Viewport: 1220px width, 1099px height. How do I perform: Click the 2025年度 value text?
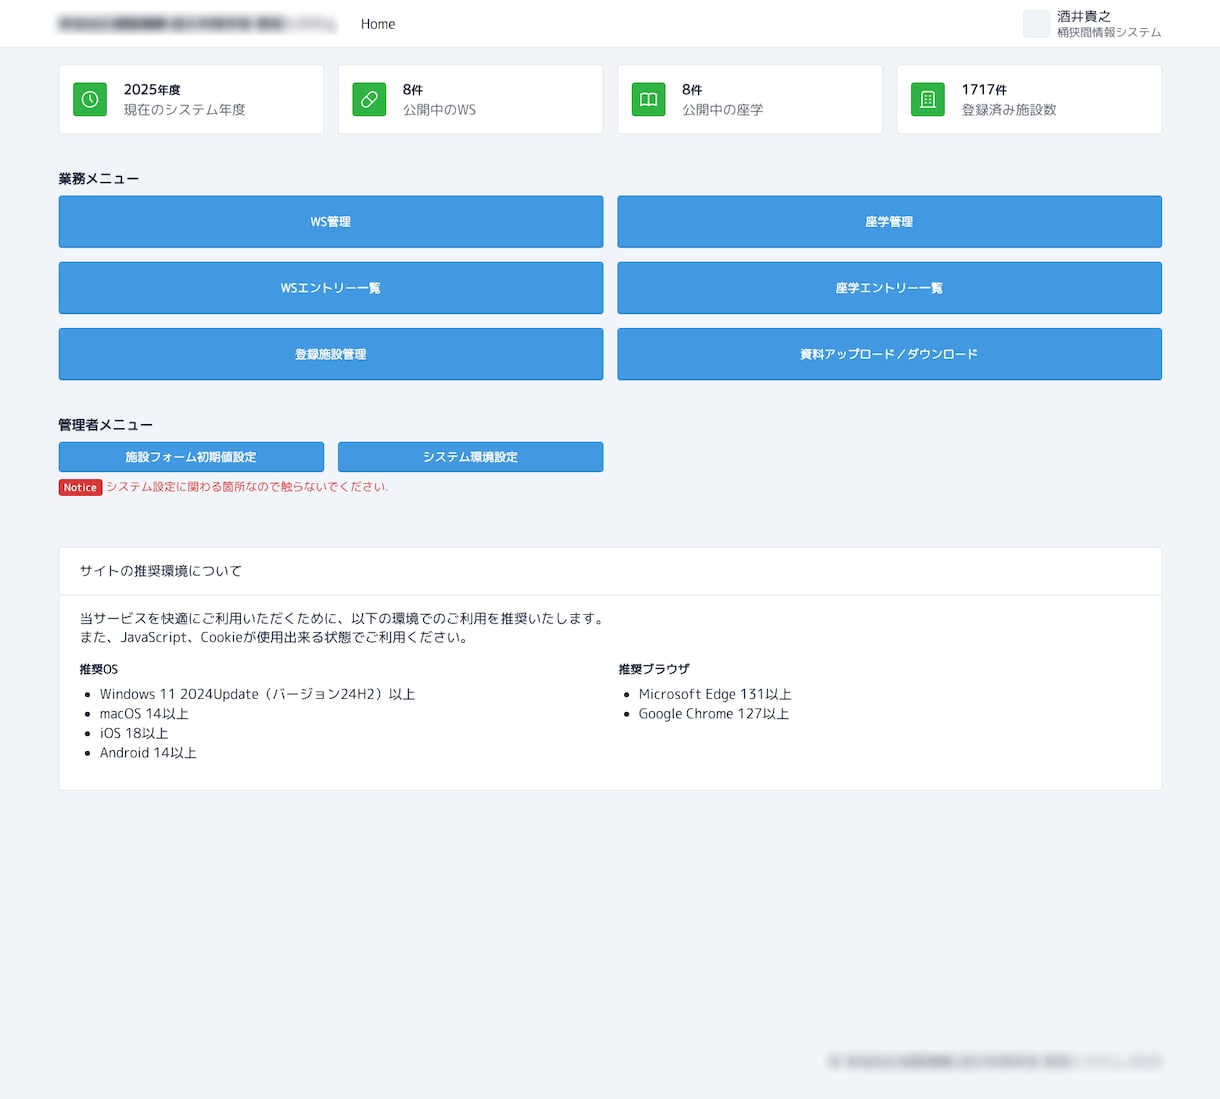152,90
